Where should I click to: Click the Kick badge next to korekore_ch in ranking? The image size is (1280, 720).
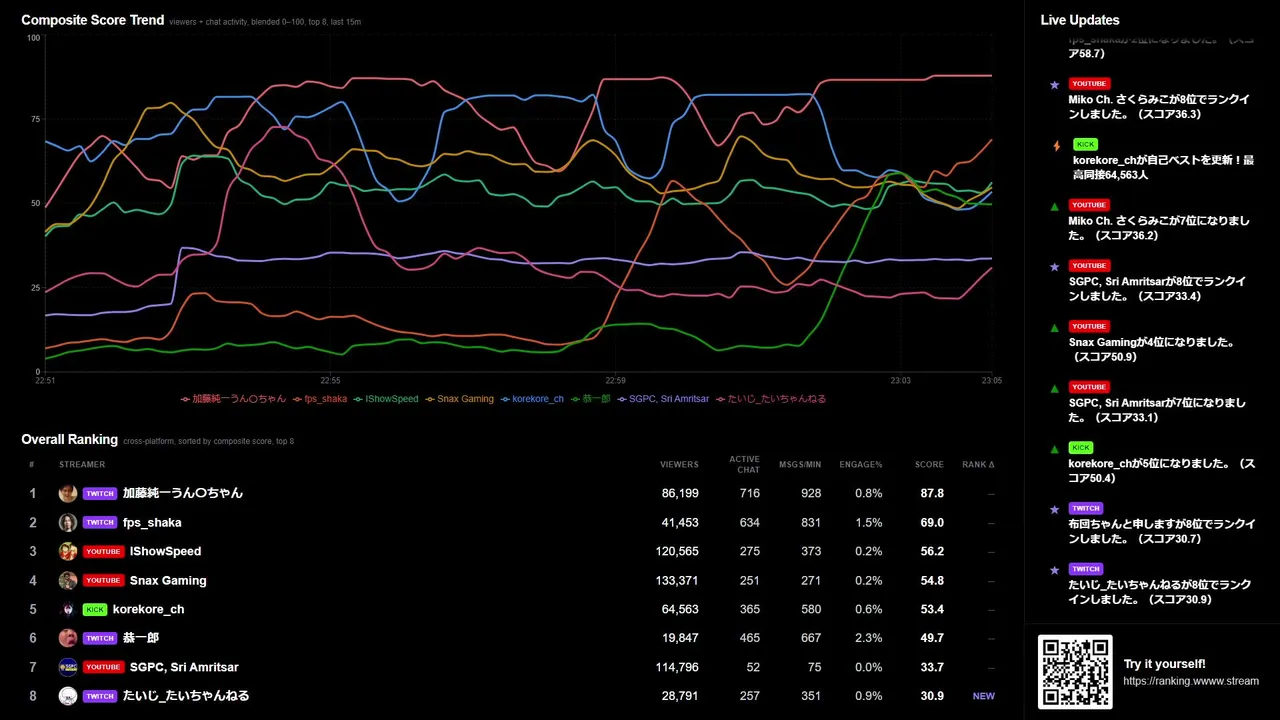(x=95, y=609)
